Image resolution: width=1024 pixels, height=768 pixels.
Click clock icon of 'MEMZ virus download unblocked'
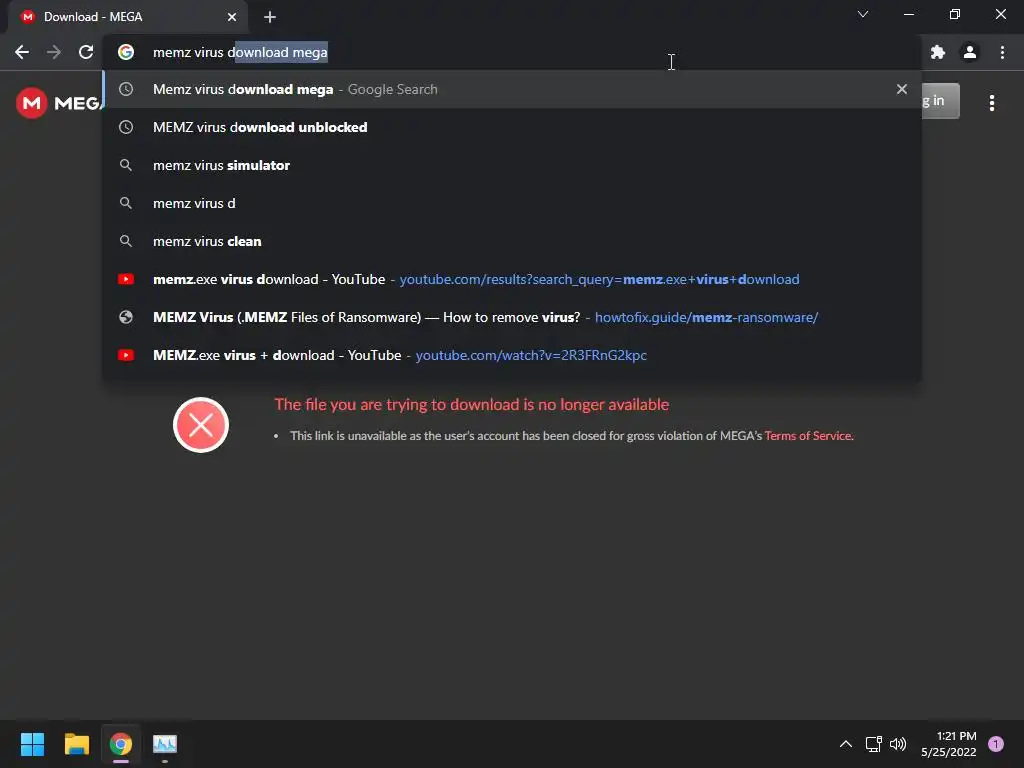[x=126, y=127]
